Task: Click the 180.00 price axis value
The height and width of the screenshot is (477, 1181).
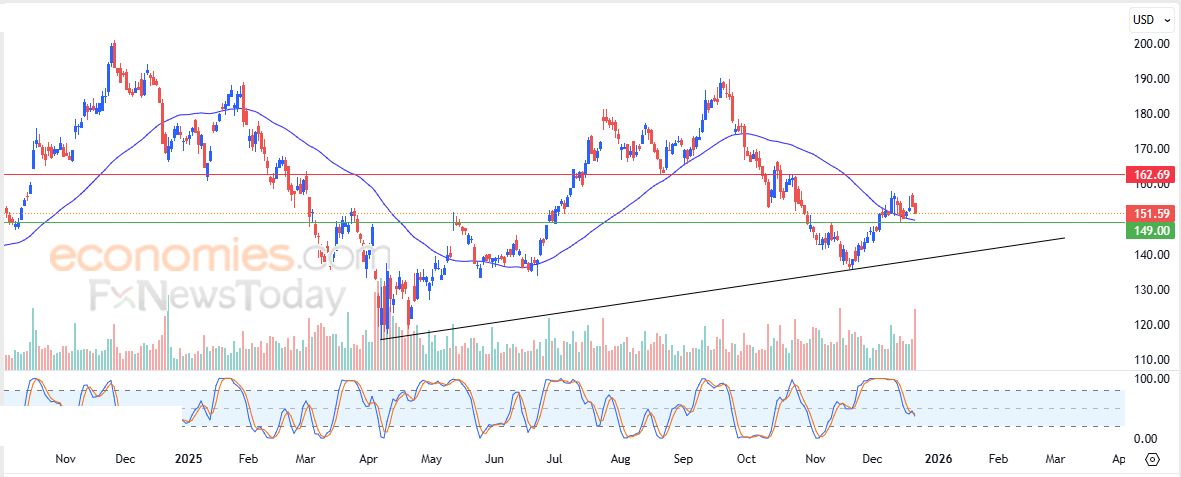Action: coord(1152,114)
